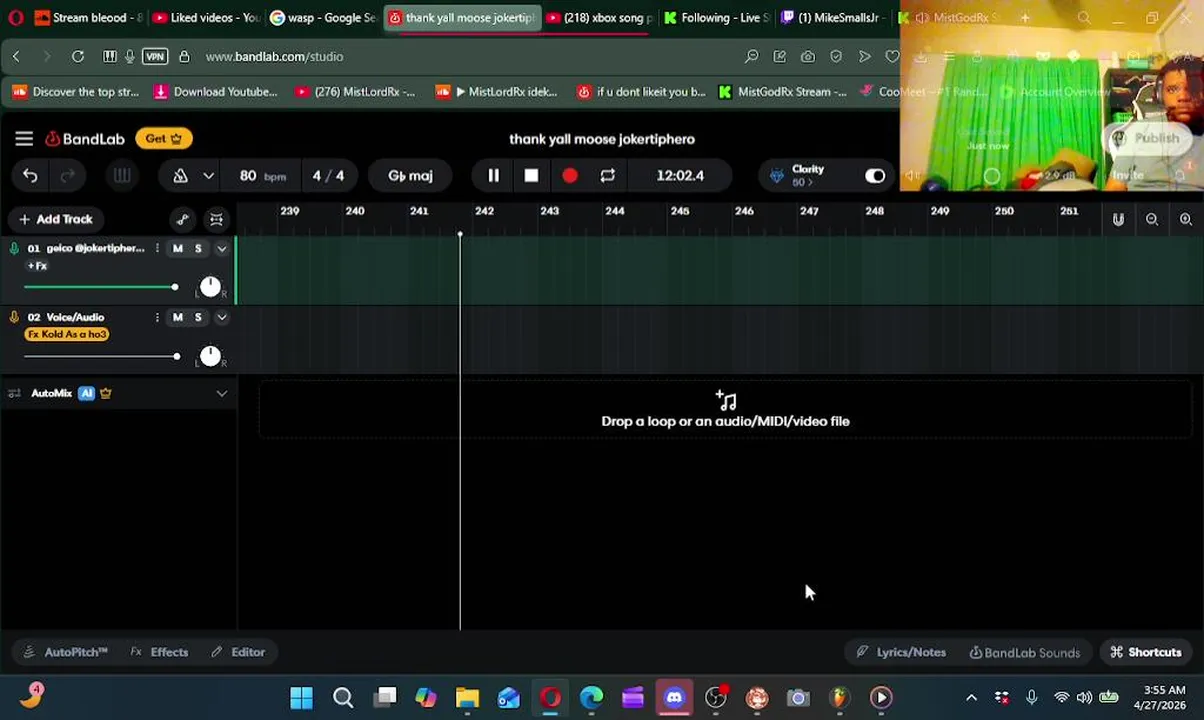The width and height of the screenshot is (1204, 720).
Task: Switch off the Clarity mastering toggle
Action: pos(875,176)
